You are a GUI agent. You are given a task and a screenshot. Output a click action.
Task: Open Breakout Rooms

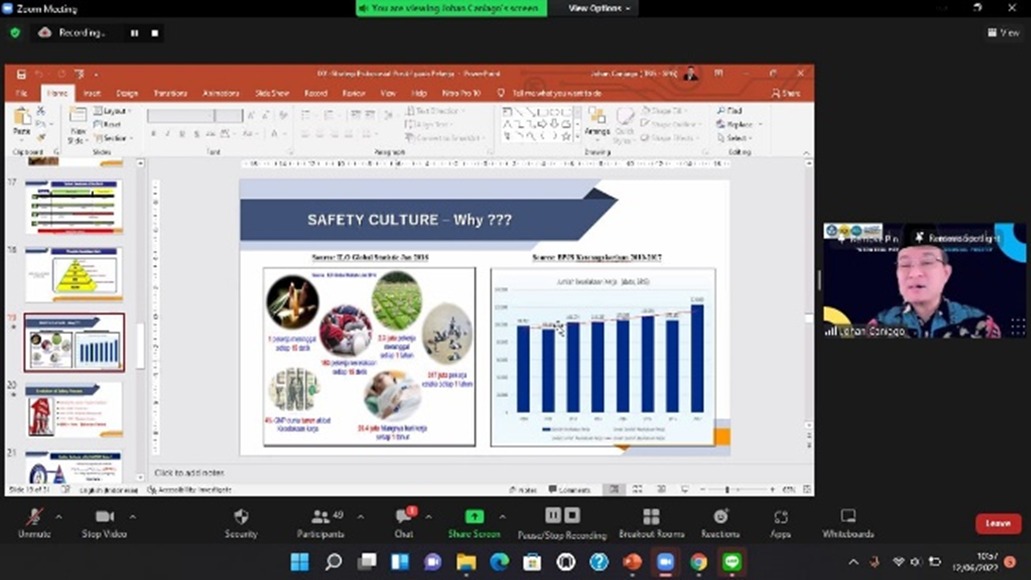651,517
